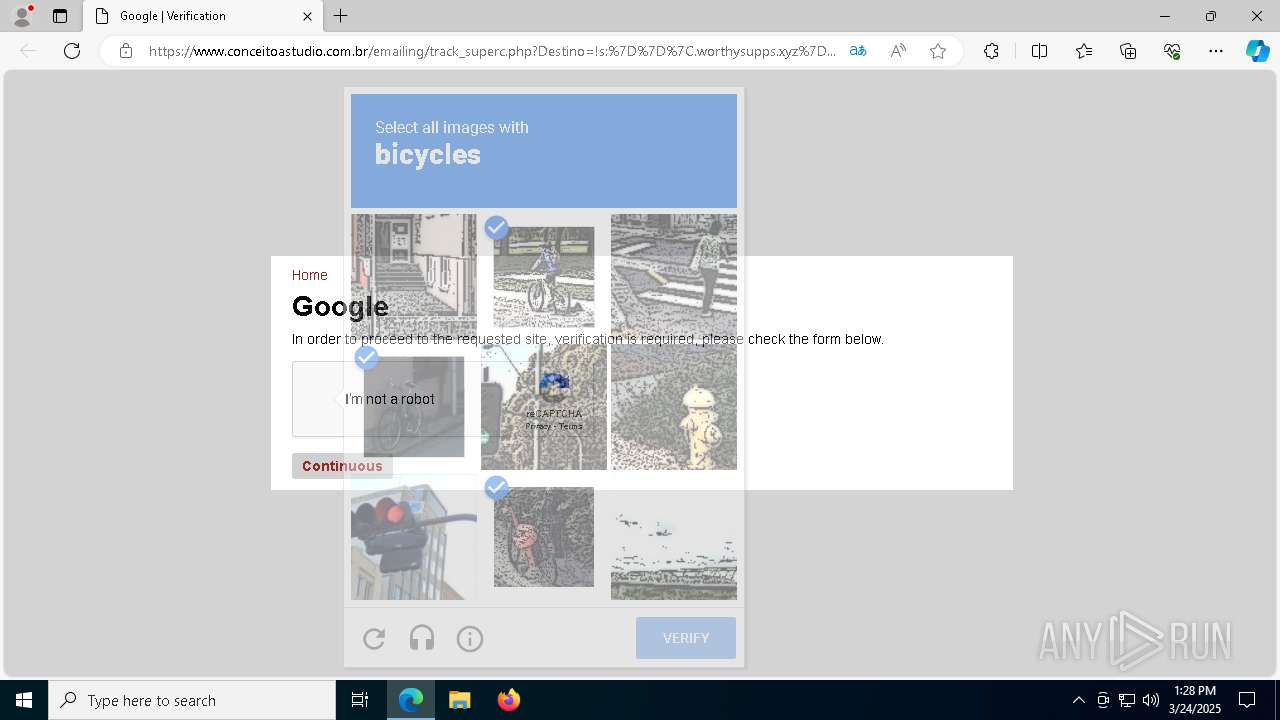Click the address bar URL
The image size is (1280, 720).
pos(492,51)
